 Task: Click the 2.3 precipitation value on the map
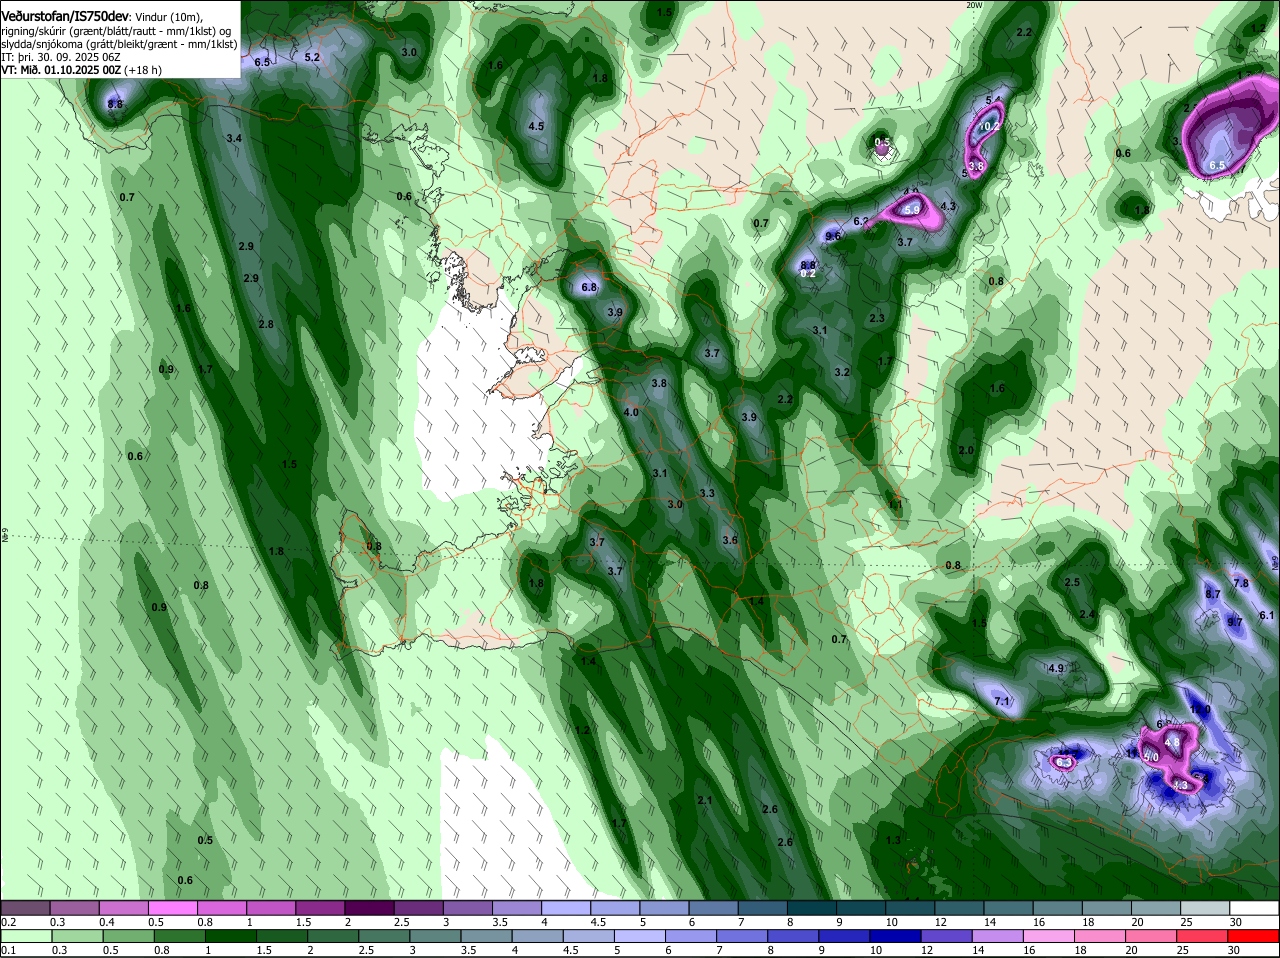tap(877, 319)
